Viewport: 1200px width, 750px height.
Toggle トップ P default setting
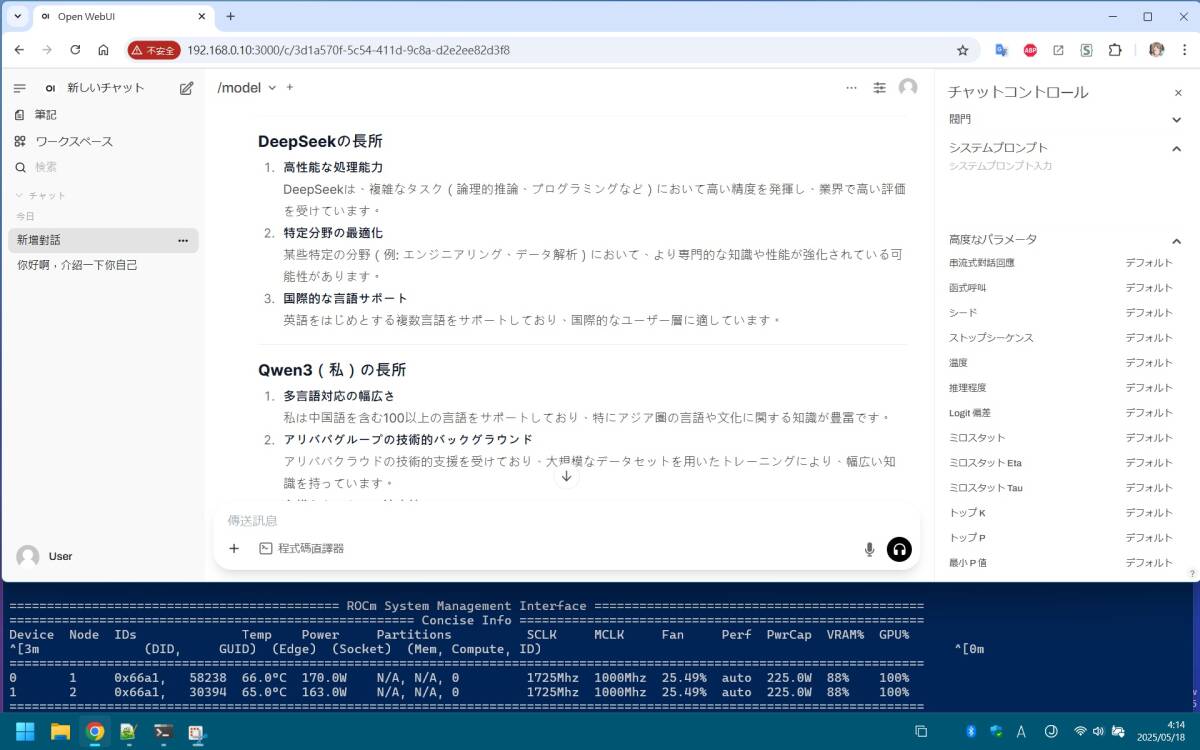click(x=1149, y=538)
